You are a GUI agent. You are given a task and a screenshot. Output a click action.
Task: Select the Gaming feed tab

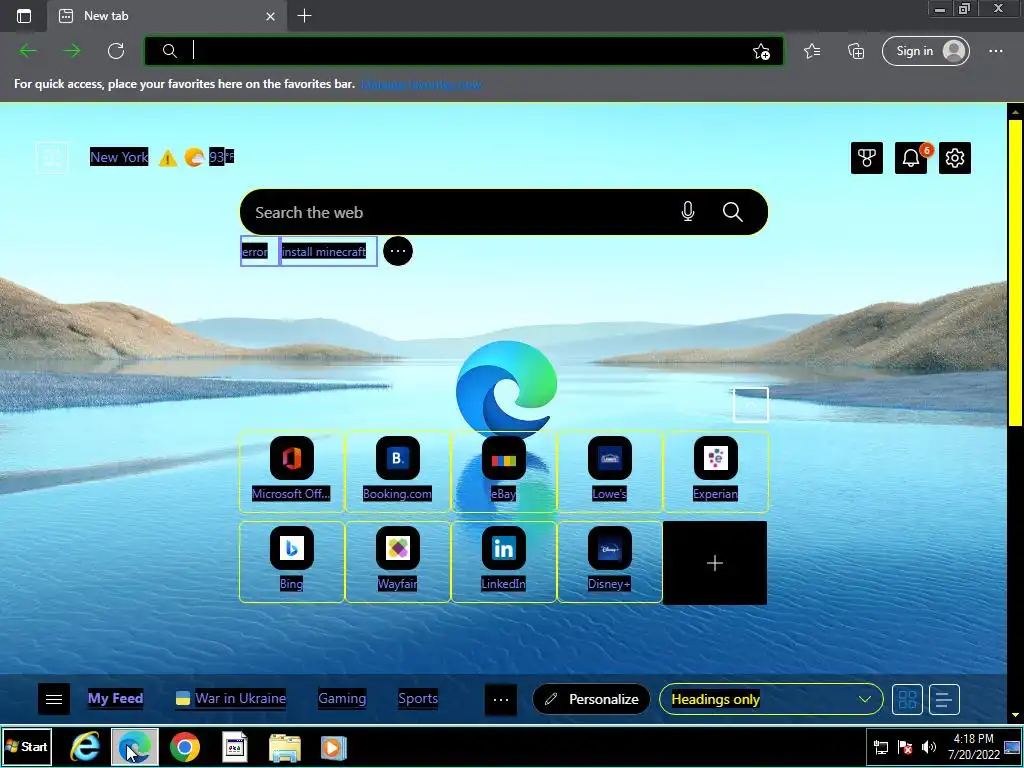pyautogui.click(x=342, y=698)
